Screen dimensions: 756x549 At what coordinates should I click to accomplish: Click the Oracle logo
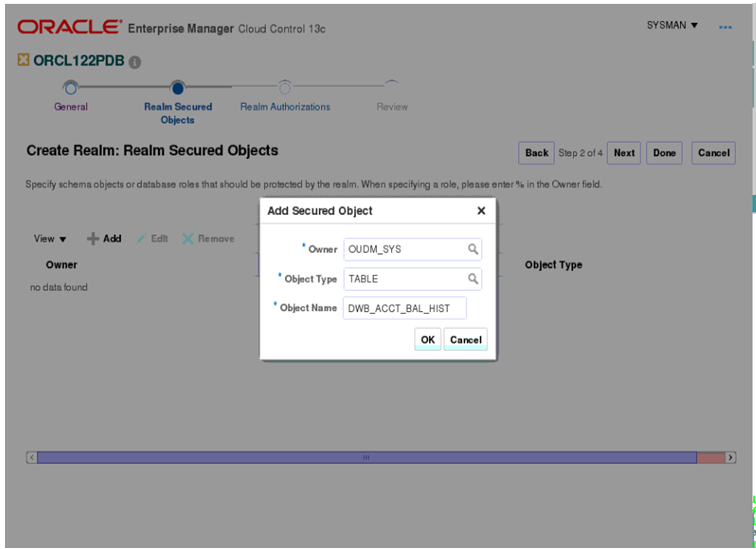tap(69, 27)
